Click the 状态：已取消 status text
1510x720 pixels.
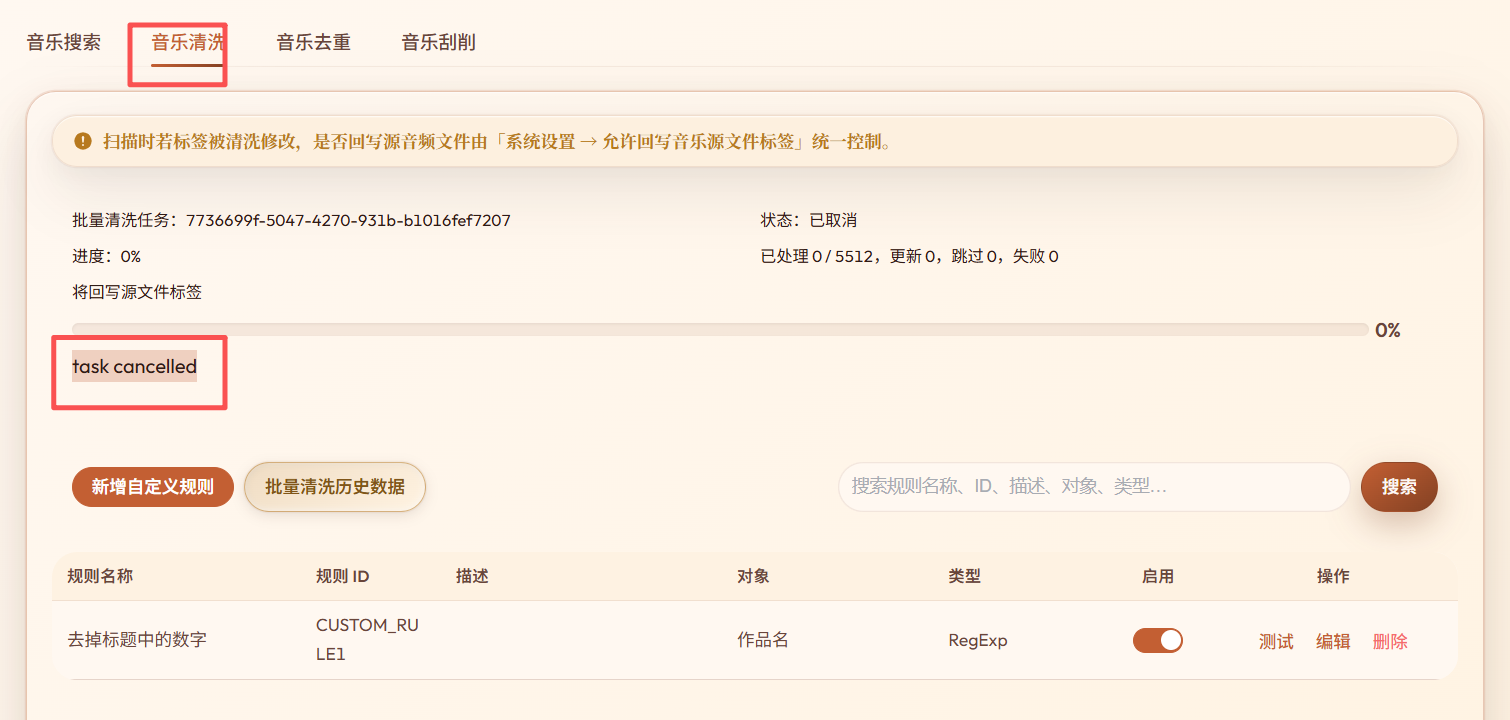(x=809, y=220)
